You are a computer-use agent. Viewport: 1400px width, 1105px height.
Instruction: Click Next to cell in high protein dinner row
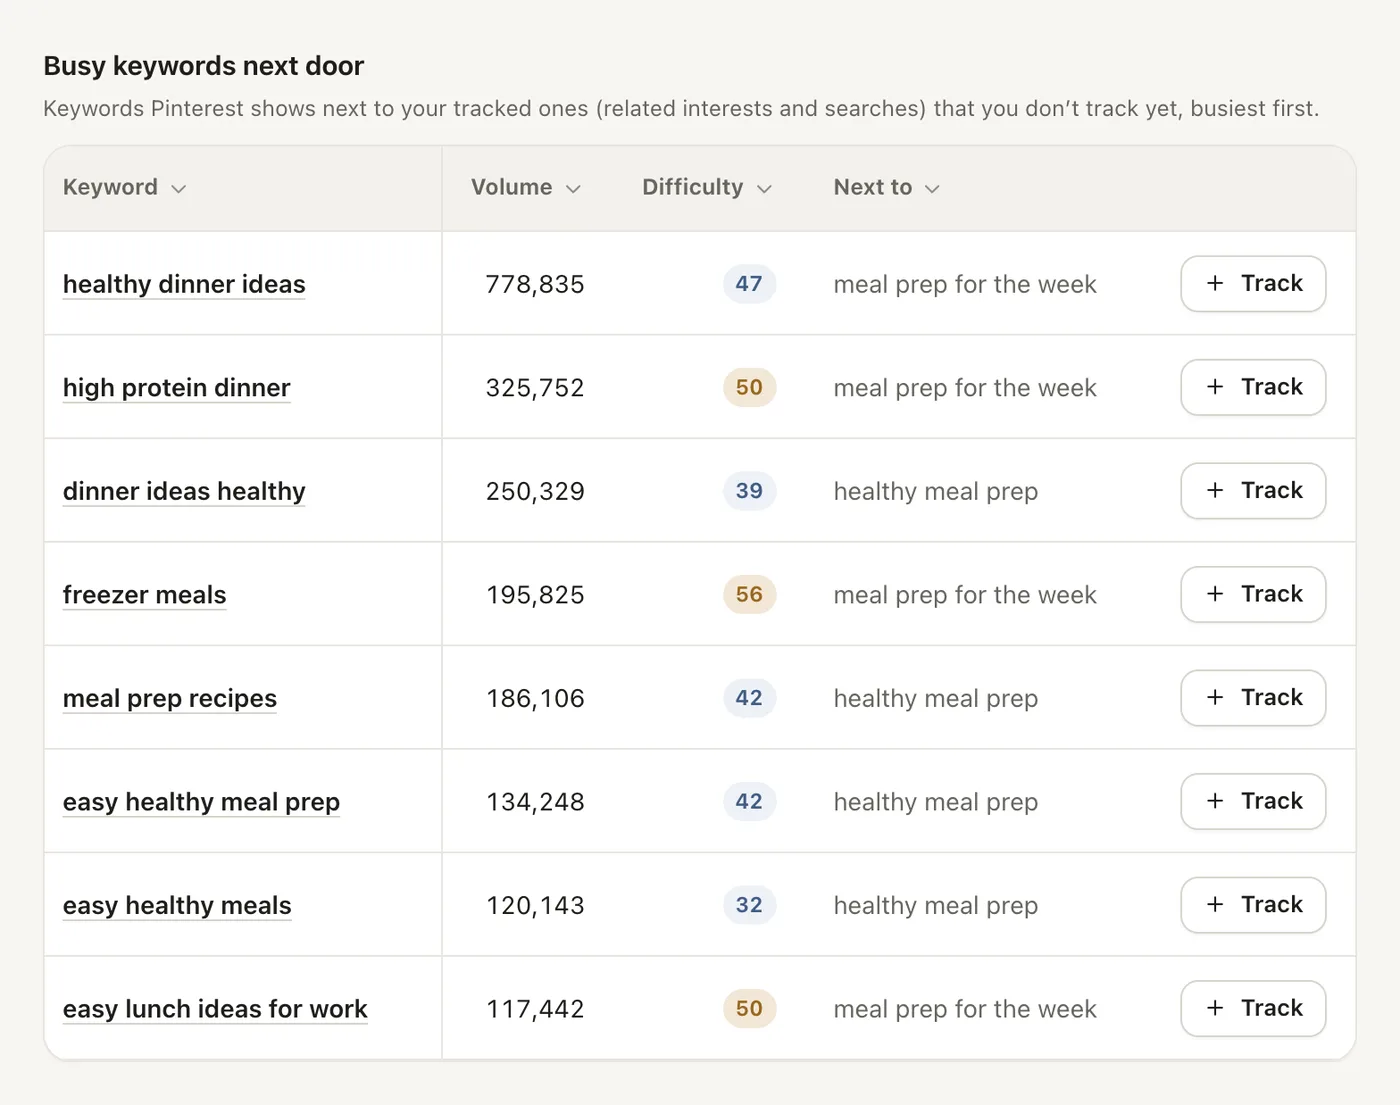(x=965, y=388)
